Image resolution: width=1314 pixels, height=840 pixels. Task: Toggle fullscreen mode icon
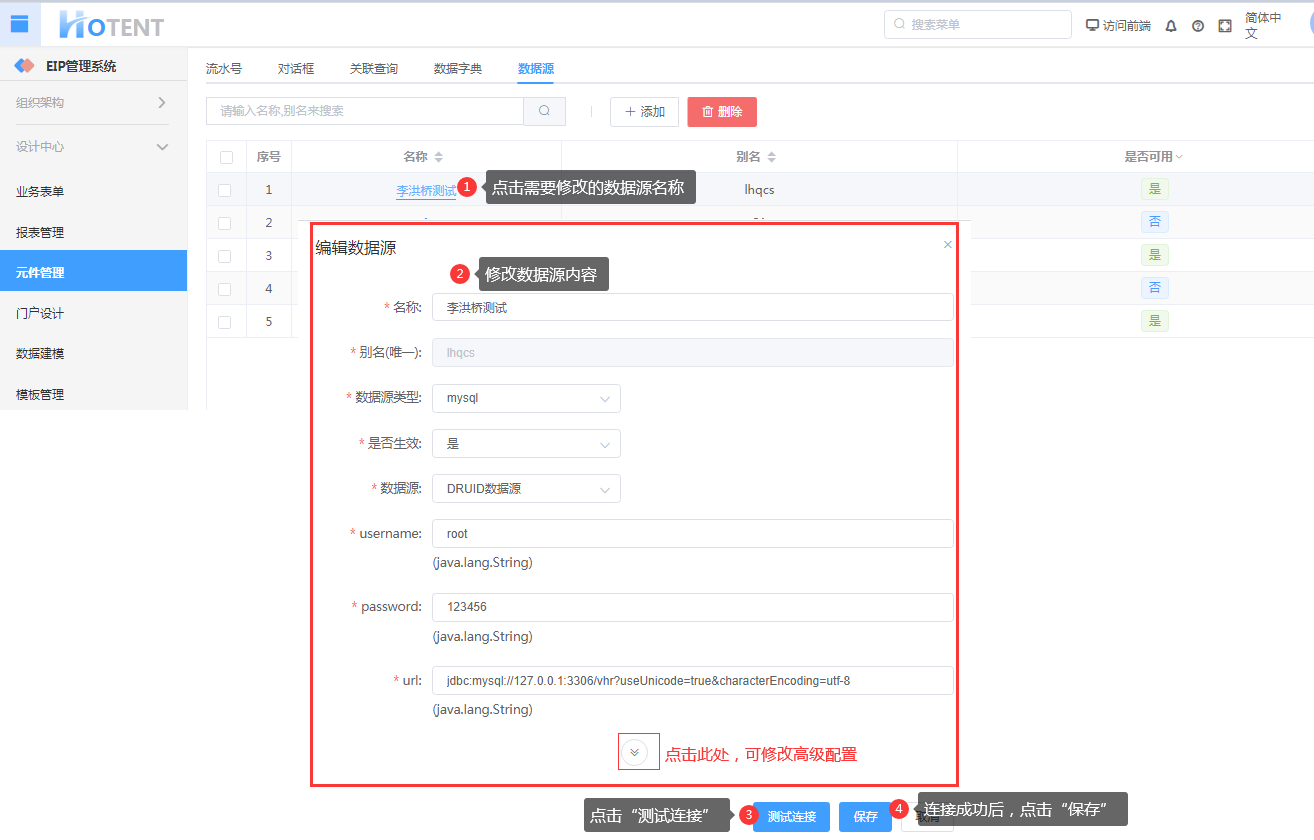click(1225, 26)
